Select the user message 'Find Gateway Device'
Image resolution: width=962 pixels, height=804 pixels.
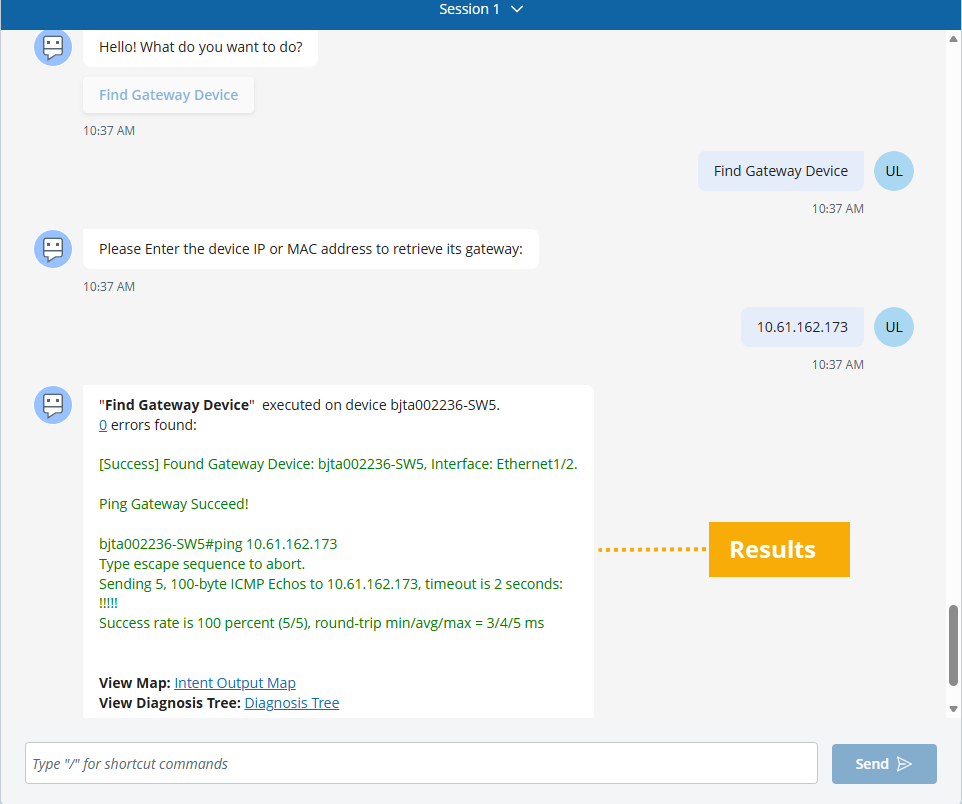[x=780, y=171]
